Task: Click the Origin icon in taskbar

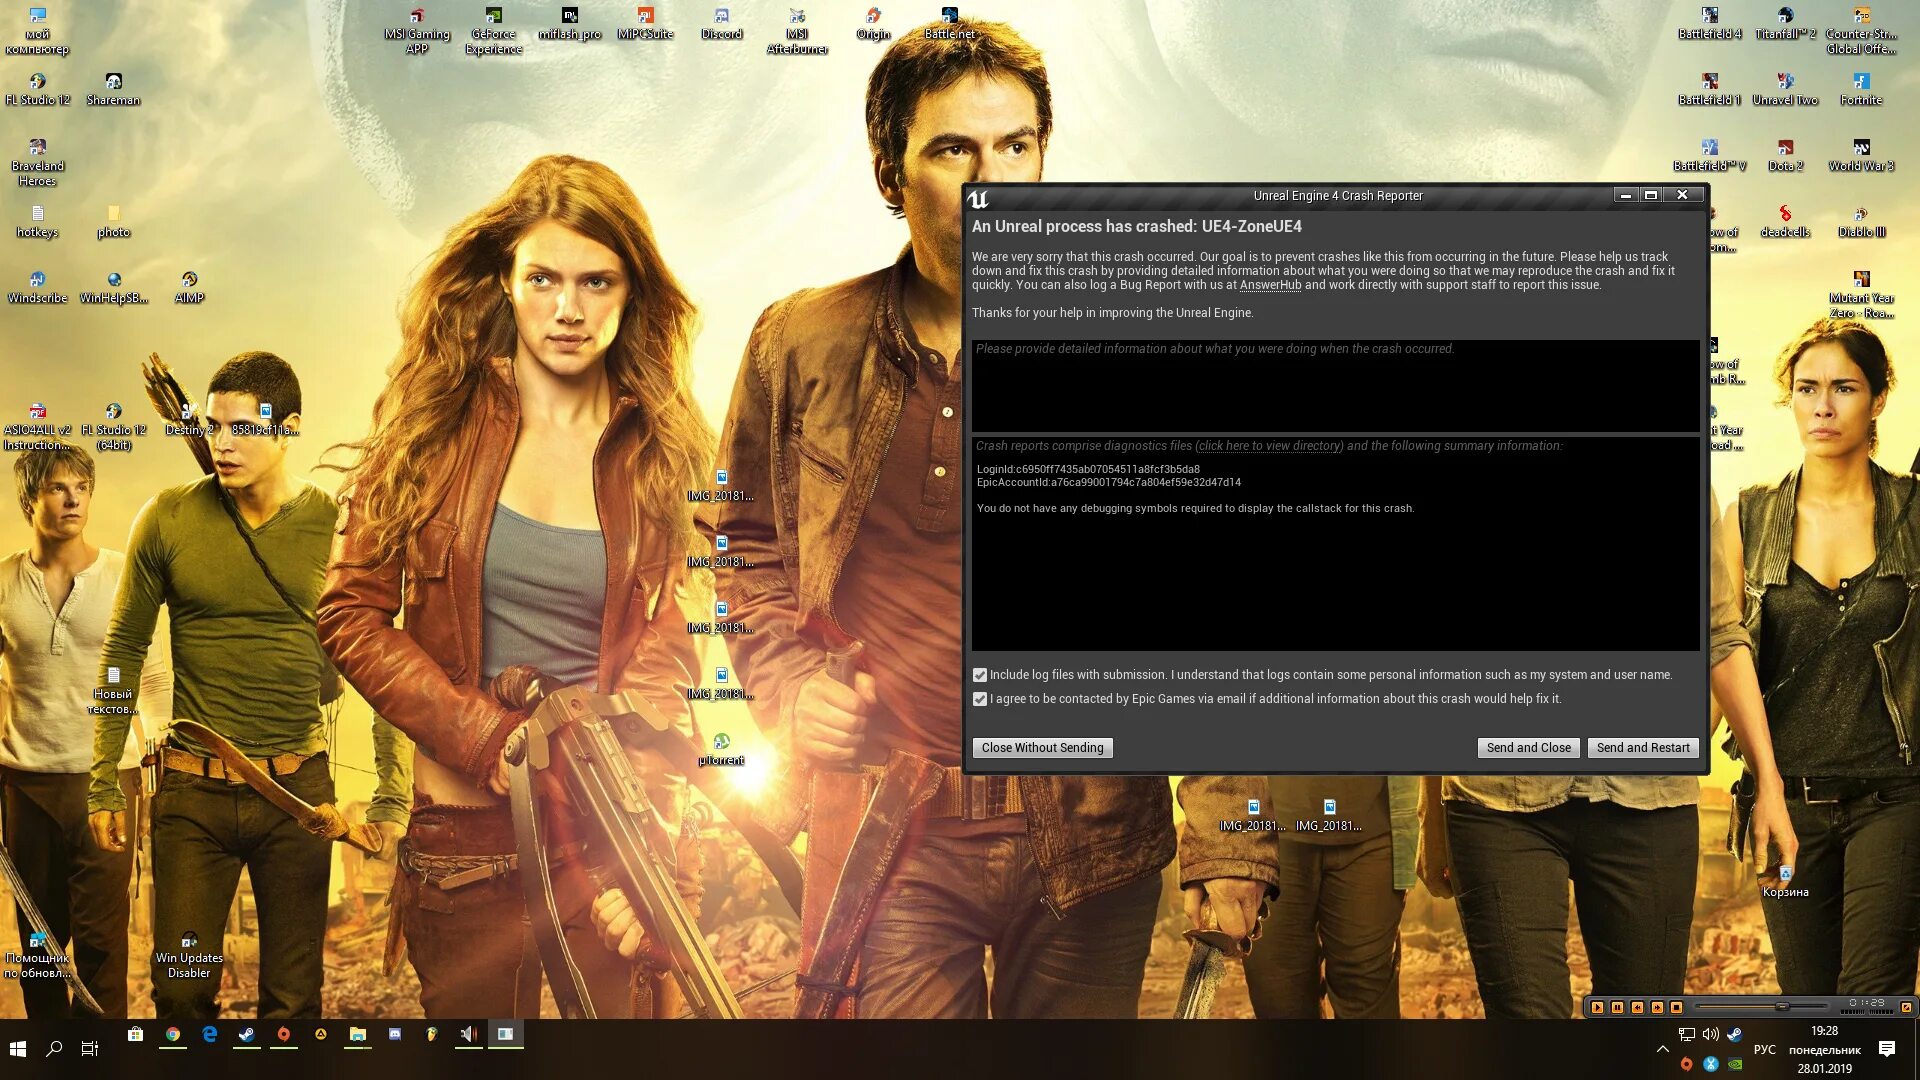Action: (284, 1035)
